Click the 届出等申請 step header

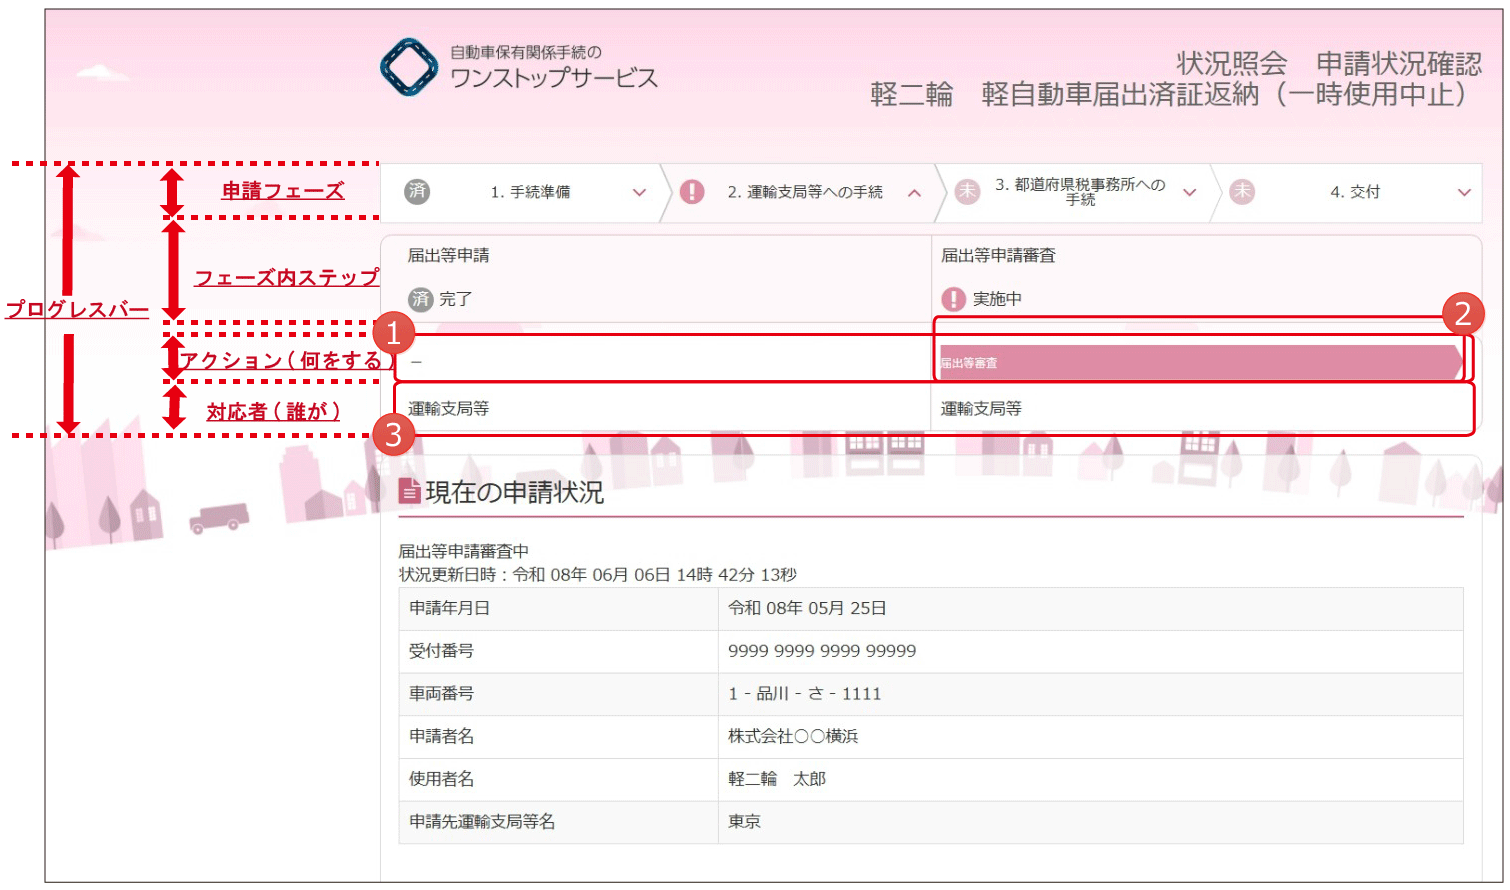pos(449,256)
